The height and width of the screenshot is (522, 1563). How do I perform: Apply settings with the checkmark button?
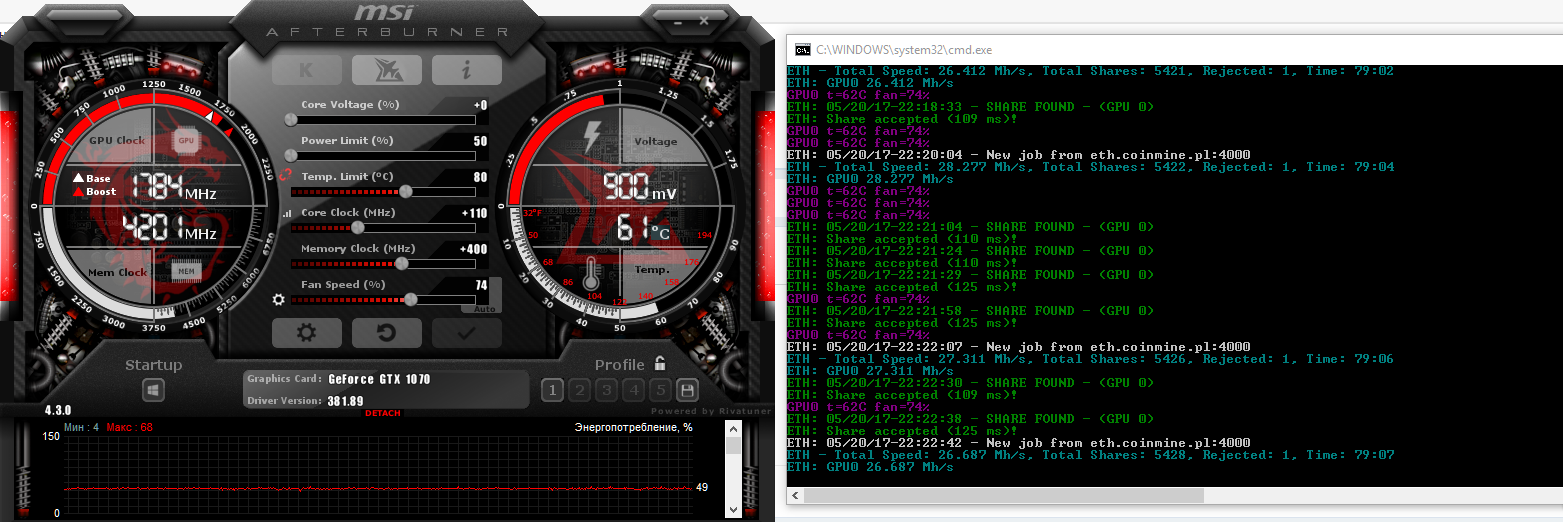click(x=466, y=333)
